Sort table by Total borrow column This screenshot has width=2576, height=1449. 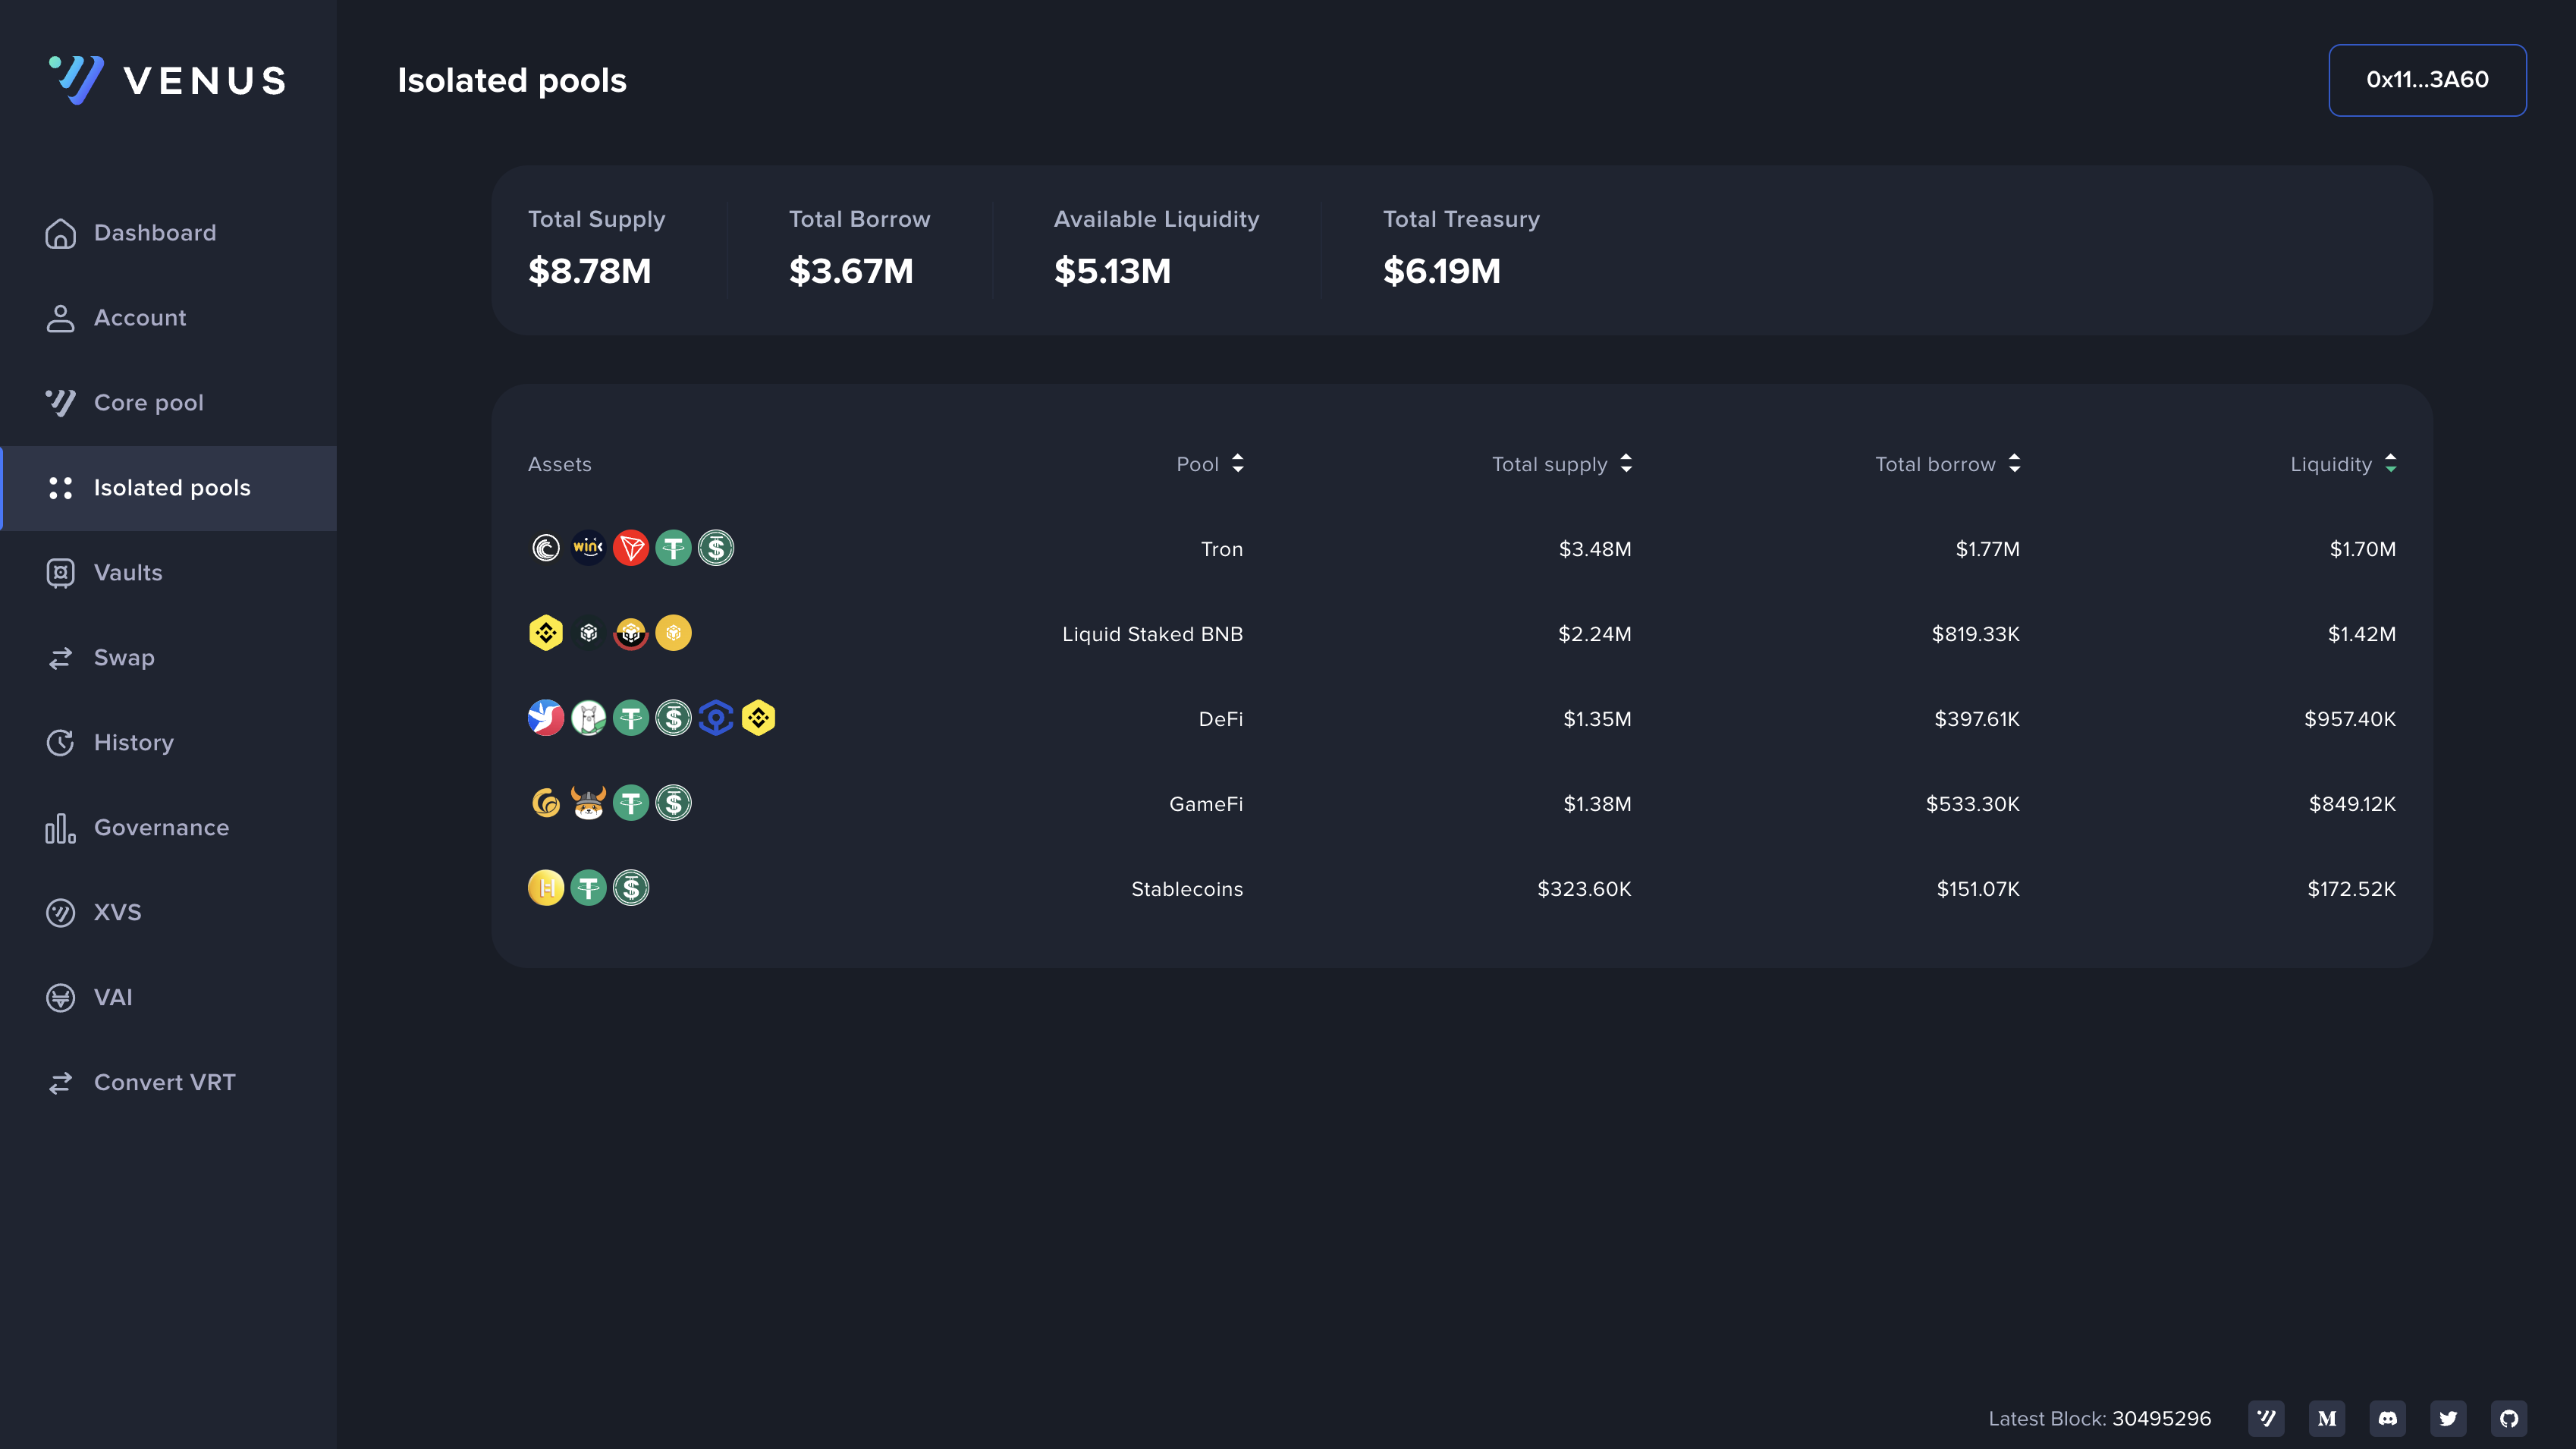tap(1947, 464)
